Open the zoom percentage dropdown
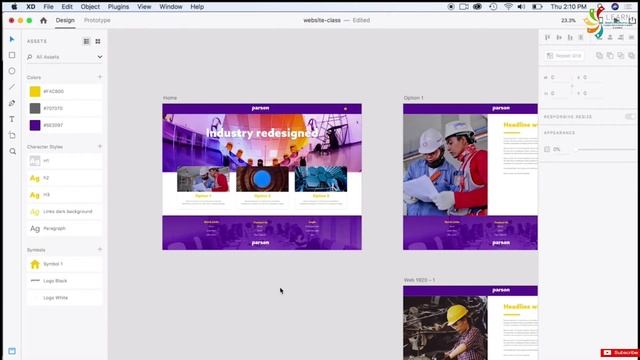The height and width of the screenshot is (360, 640). [x=568, y=20]
